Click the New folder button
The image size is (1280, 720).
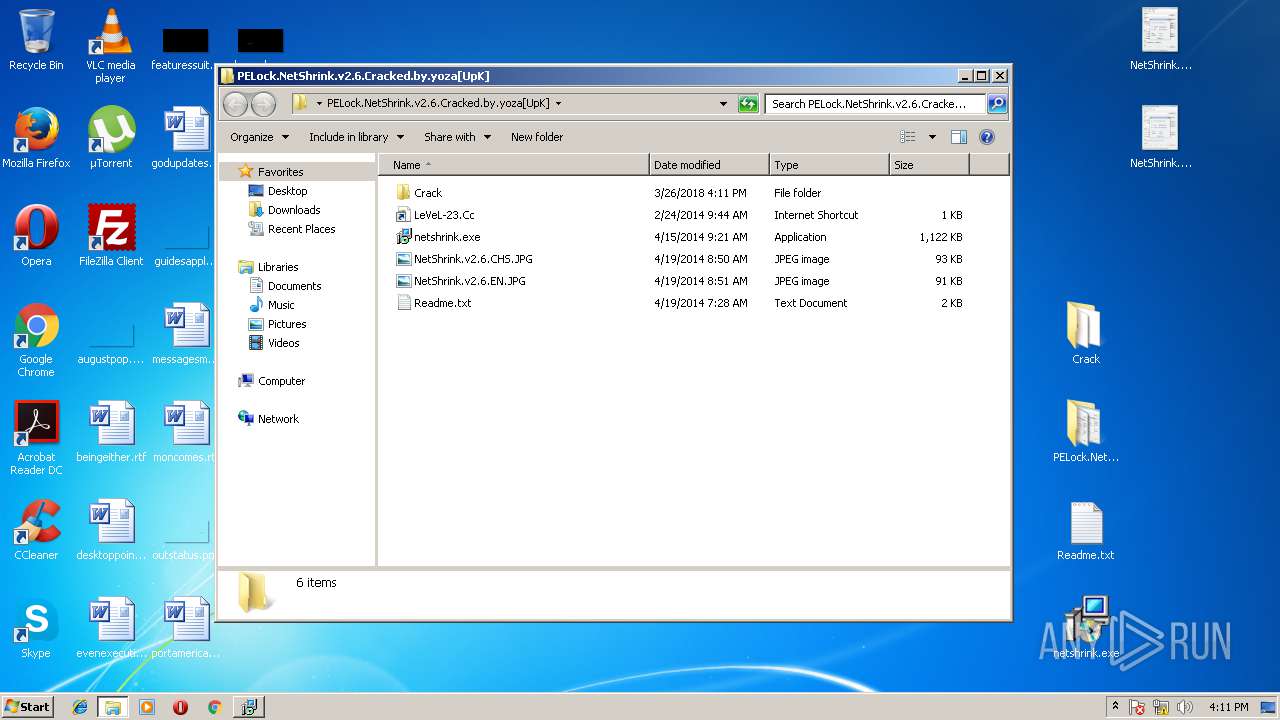(x=537, y=137)
